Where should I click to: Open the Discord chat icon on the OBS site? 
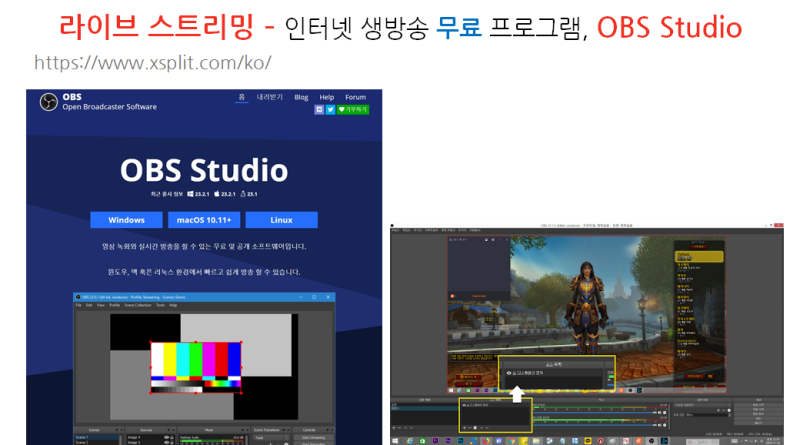[x=319, y=109]
